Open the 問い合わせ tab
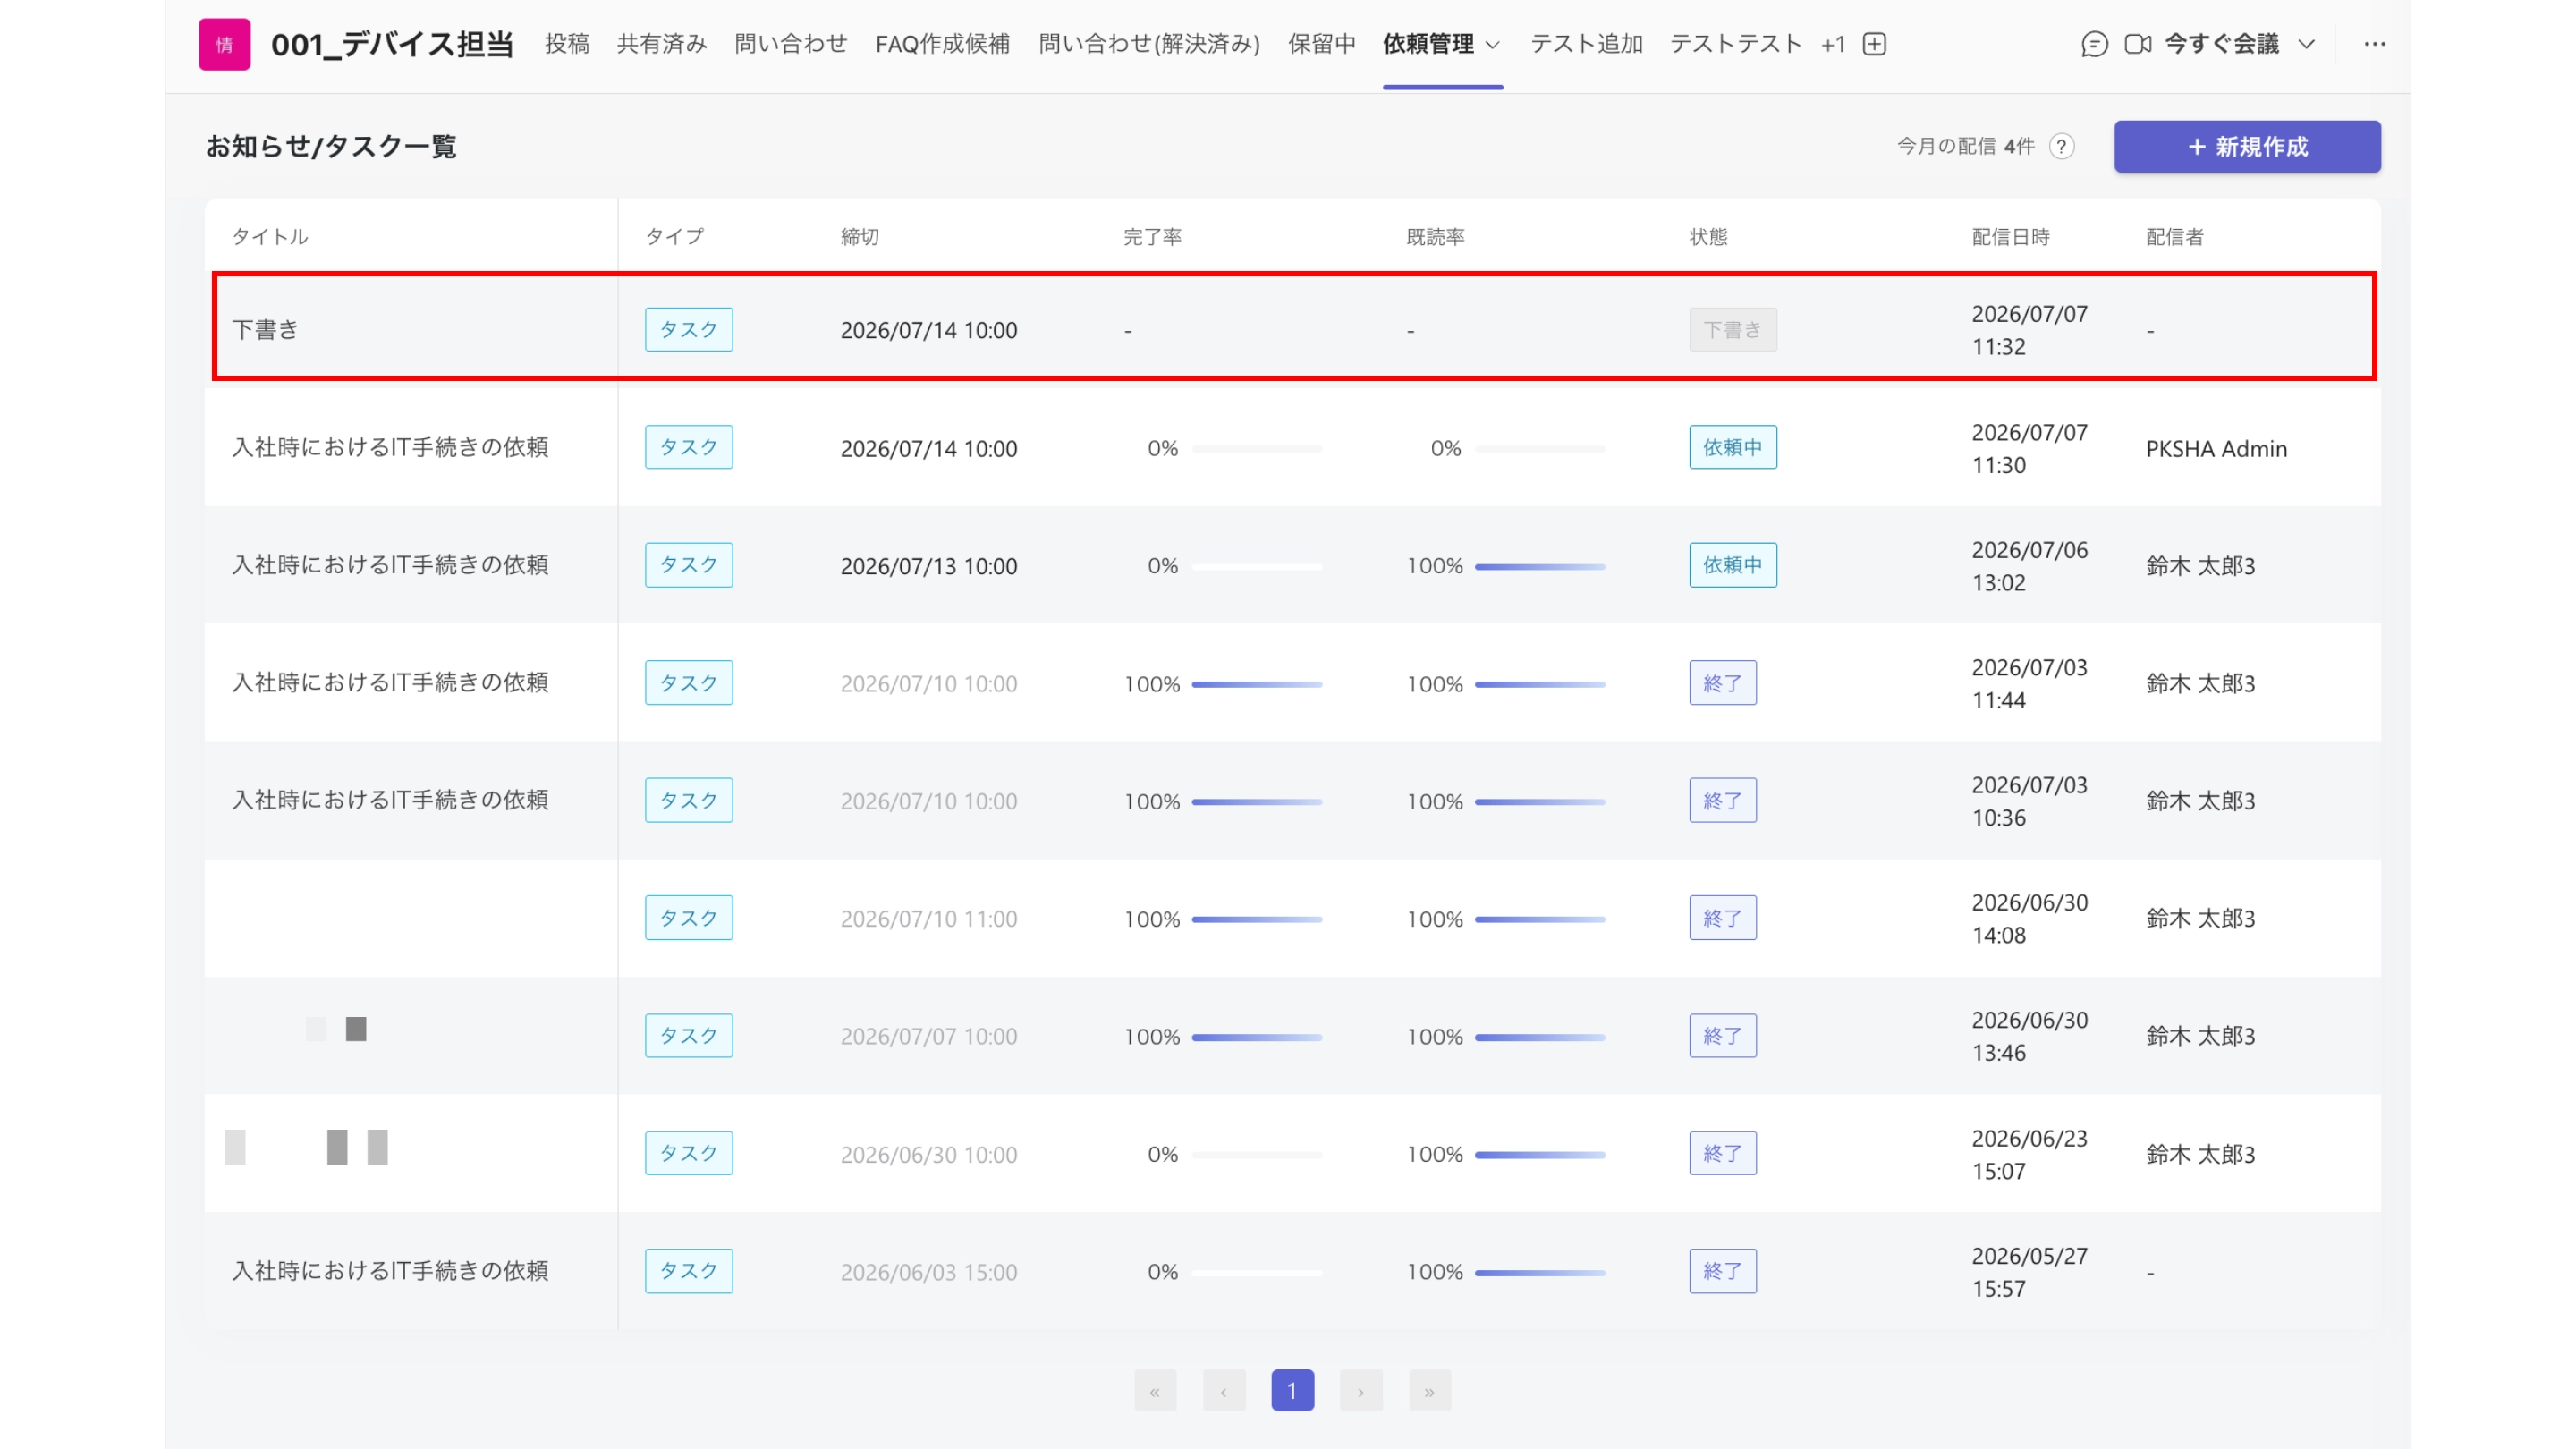This screenshot has width=2576, height=1449. click(x=791, y=44)
